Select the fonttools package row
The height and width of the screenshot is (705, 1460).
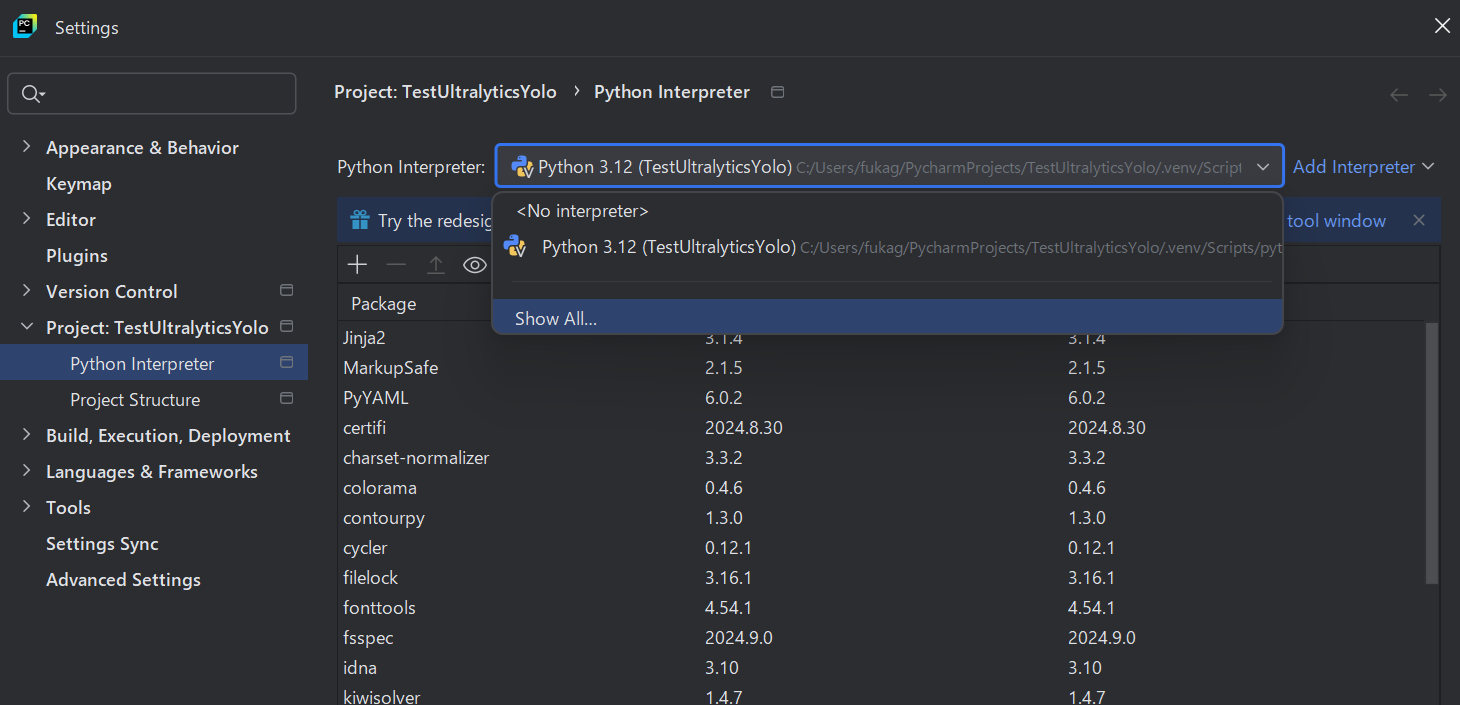(x=882, y=608)
